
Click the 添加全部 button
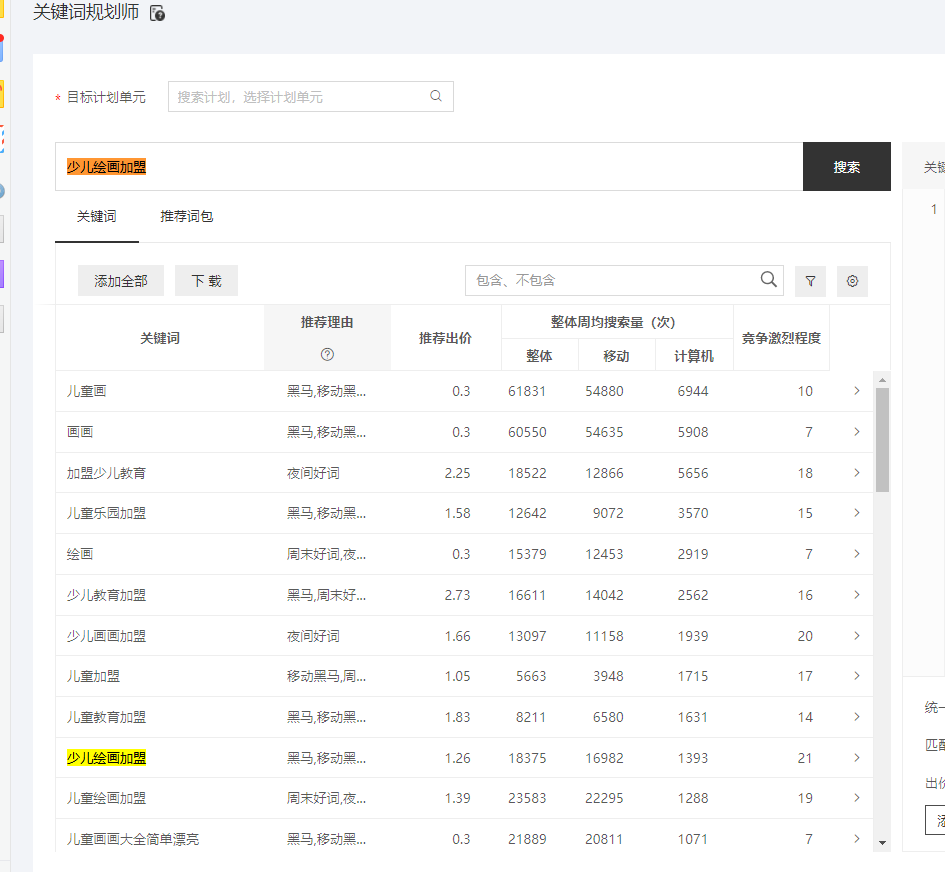(x=121, y=281)
